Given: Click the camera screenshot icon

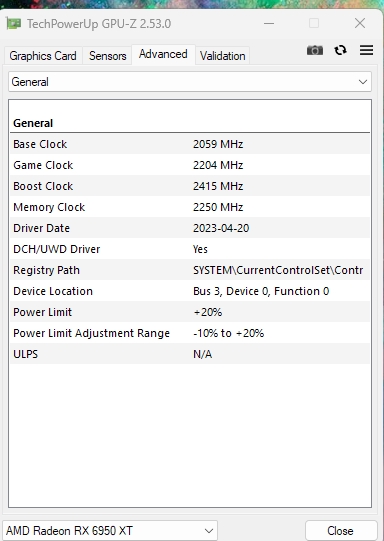Looking at the screenshot, I should [315, 50].
